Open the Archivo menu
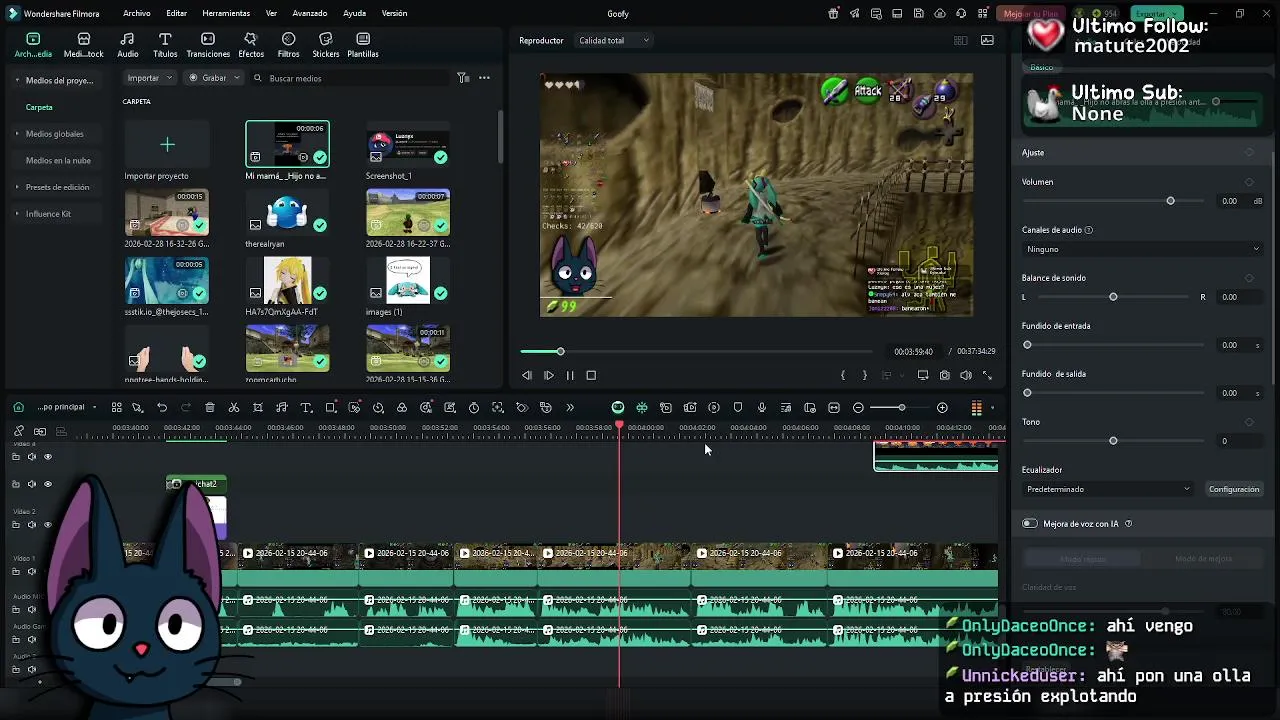1280x720 pixels. [137, 13]
